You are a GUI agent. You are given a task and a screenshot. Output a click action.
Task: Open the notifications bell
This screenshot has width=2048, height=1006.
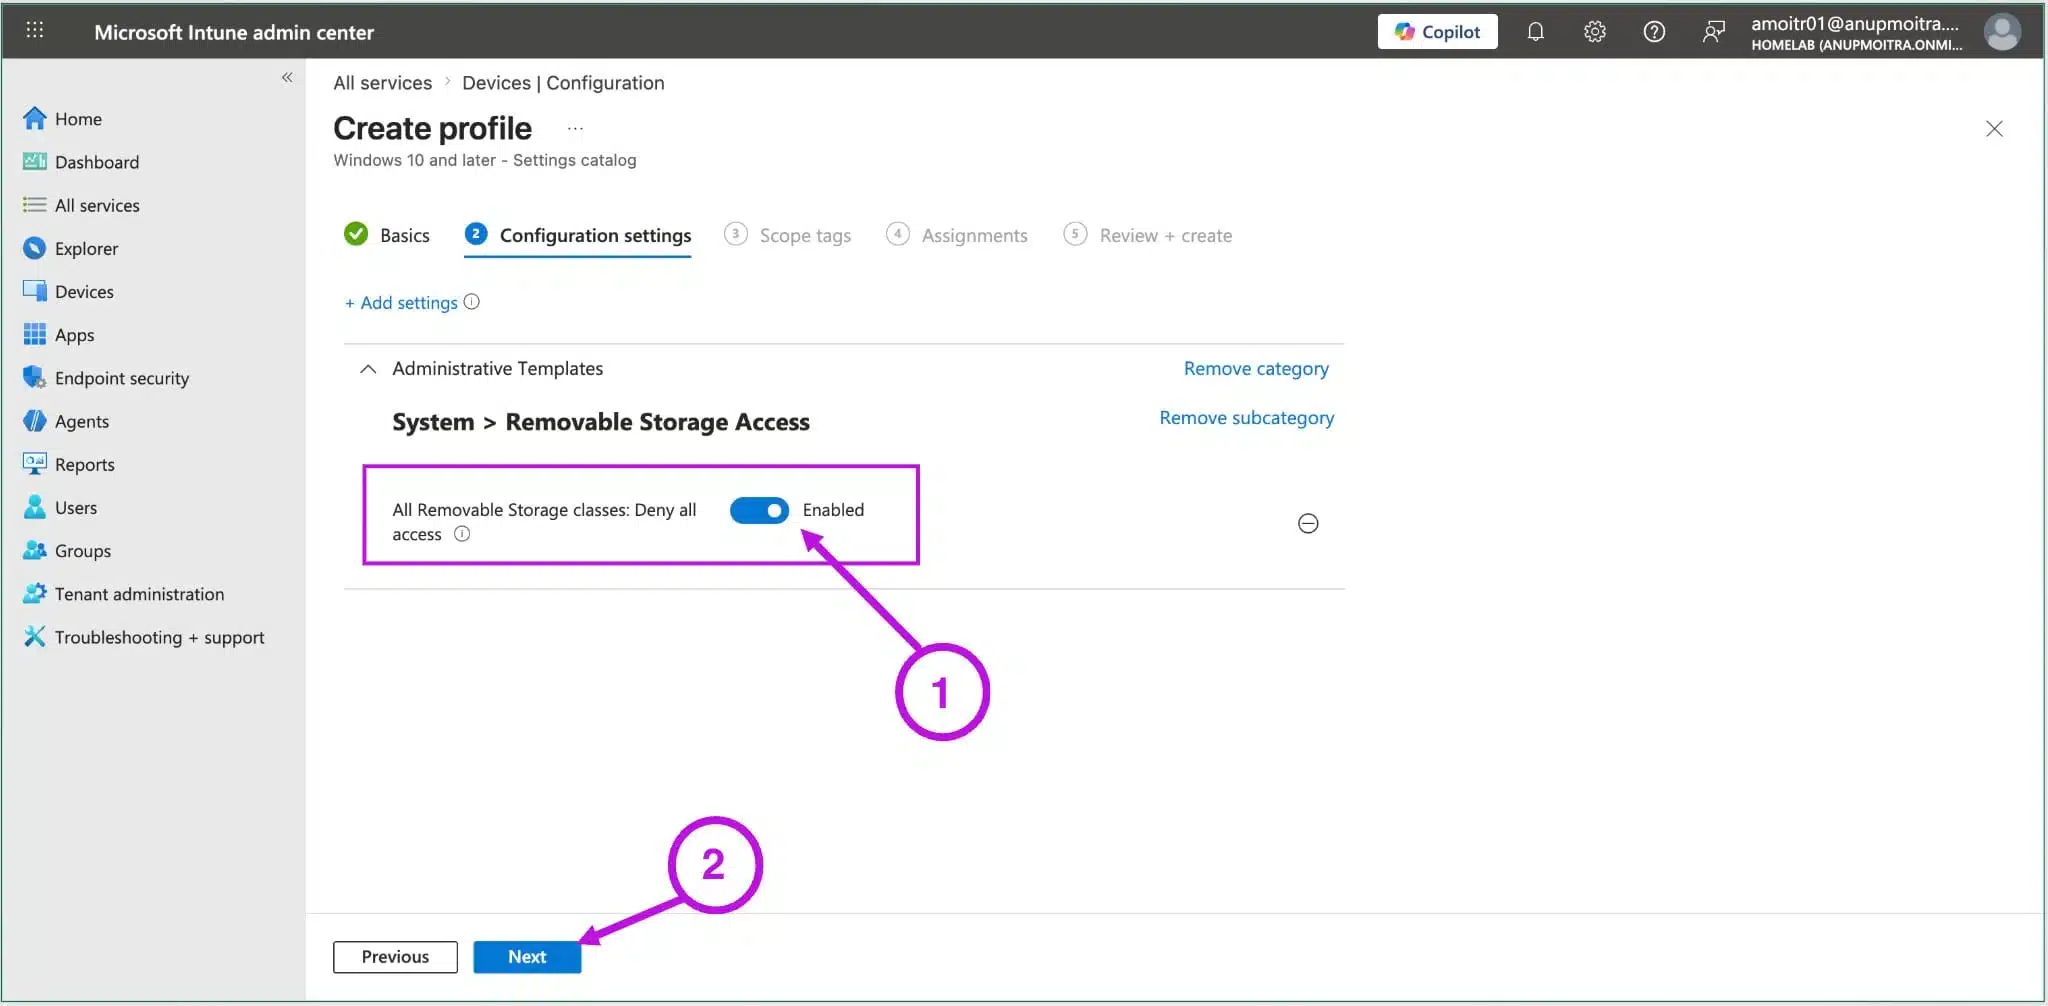(1535, 32)
